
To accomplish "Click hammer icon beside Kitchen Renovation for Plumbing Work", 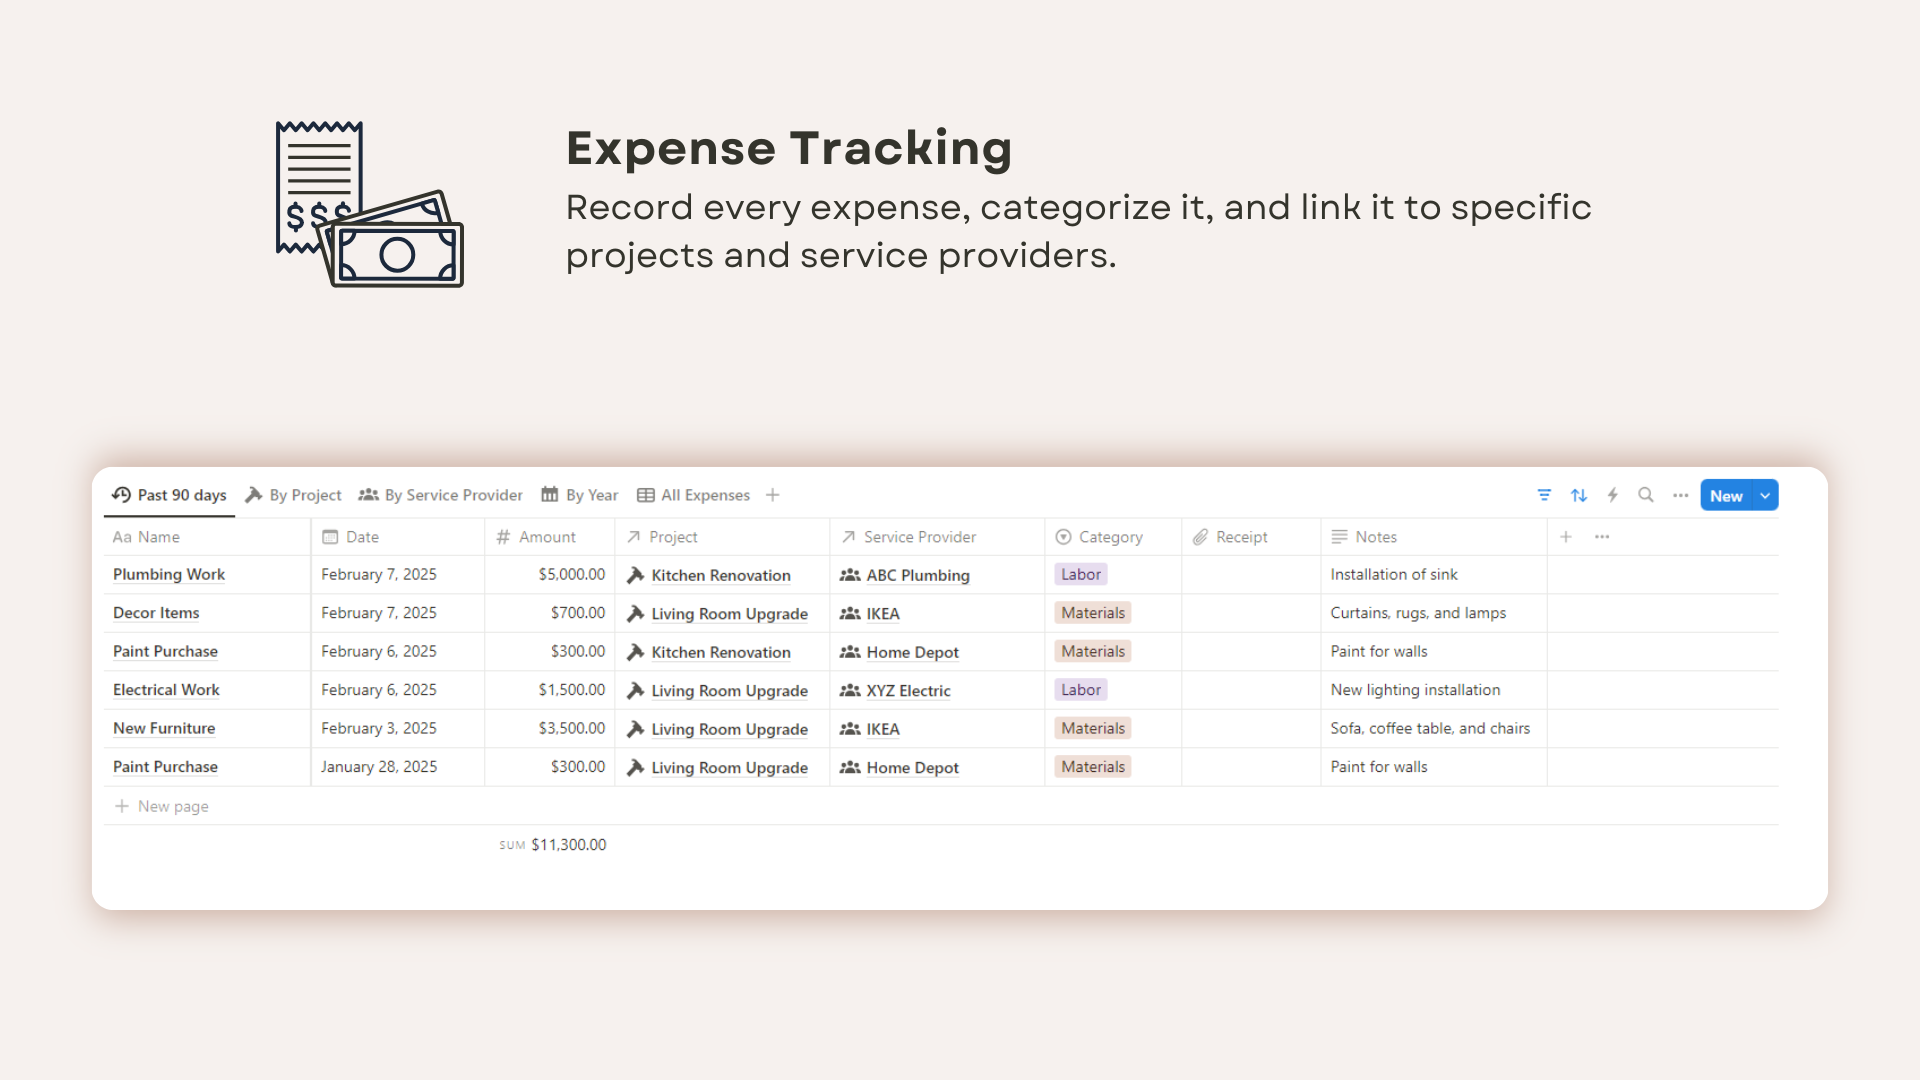I will point(635,575).
